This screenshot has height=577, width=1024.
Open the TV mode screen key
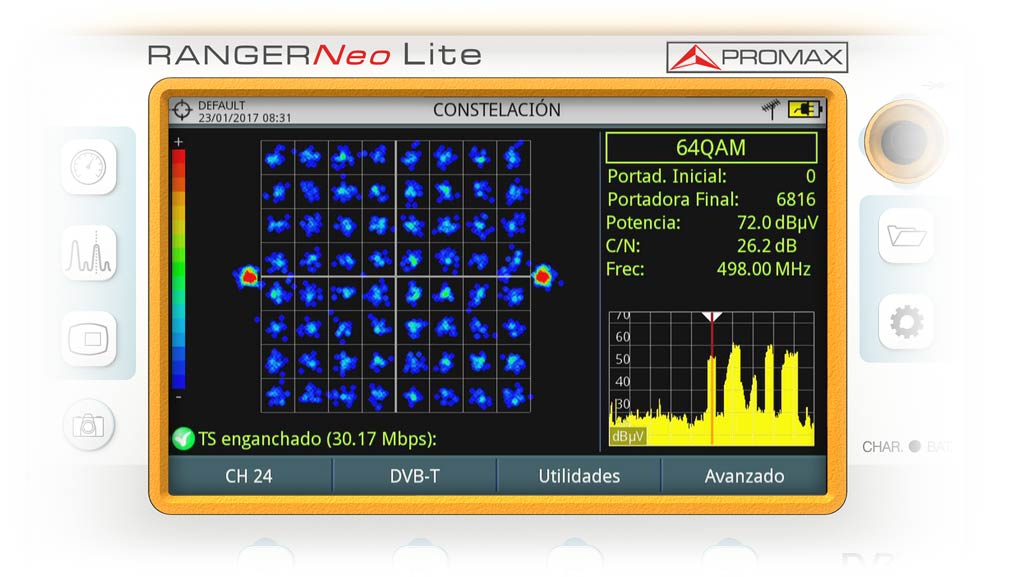pos(89,339)
